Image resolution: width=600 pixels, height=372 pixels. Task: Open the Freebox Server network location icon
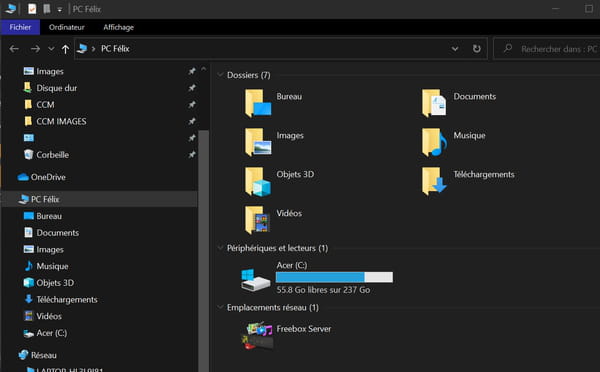tap(259, 336)
